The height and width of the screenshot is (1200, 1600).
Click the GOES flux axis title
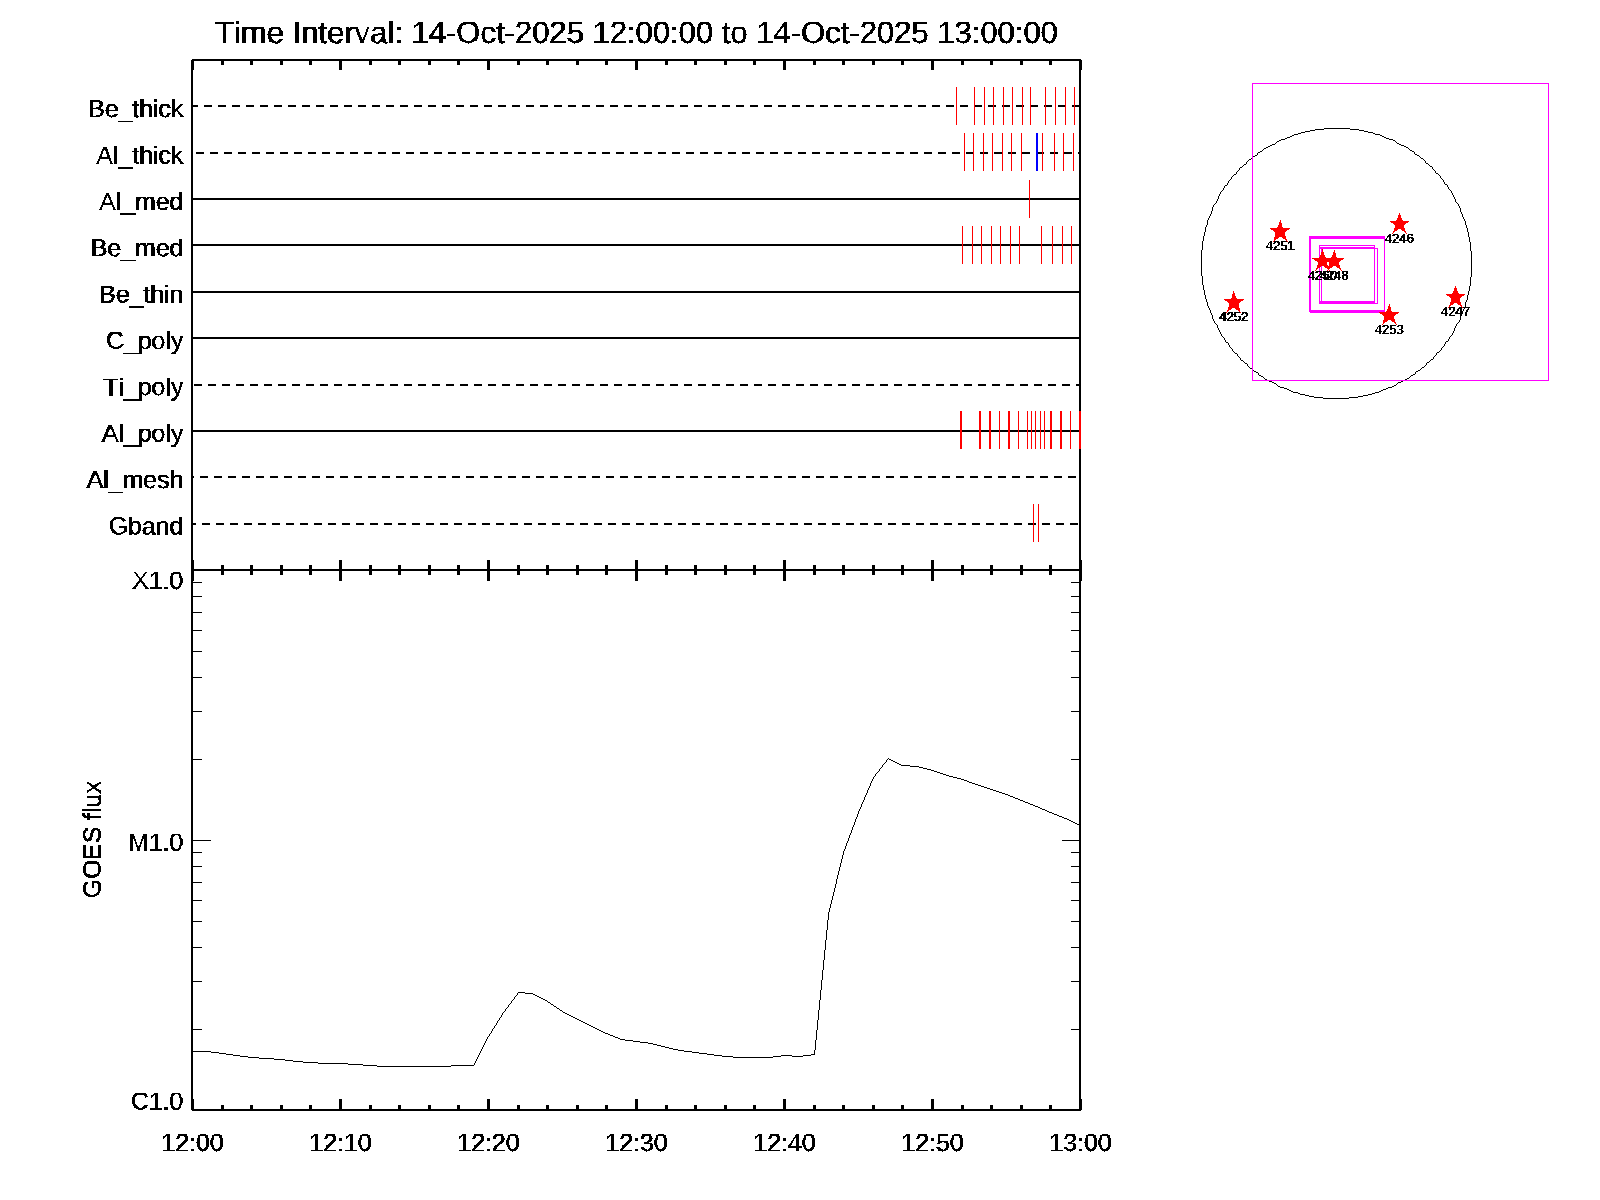tap(92, 839)
